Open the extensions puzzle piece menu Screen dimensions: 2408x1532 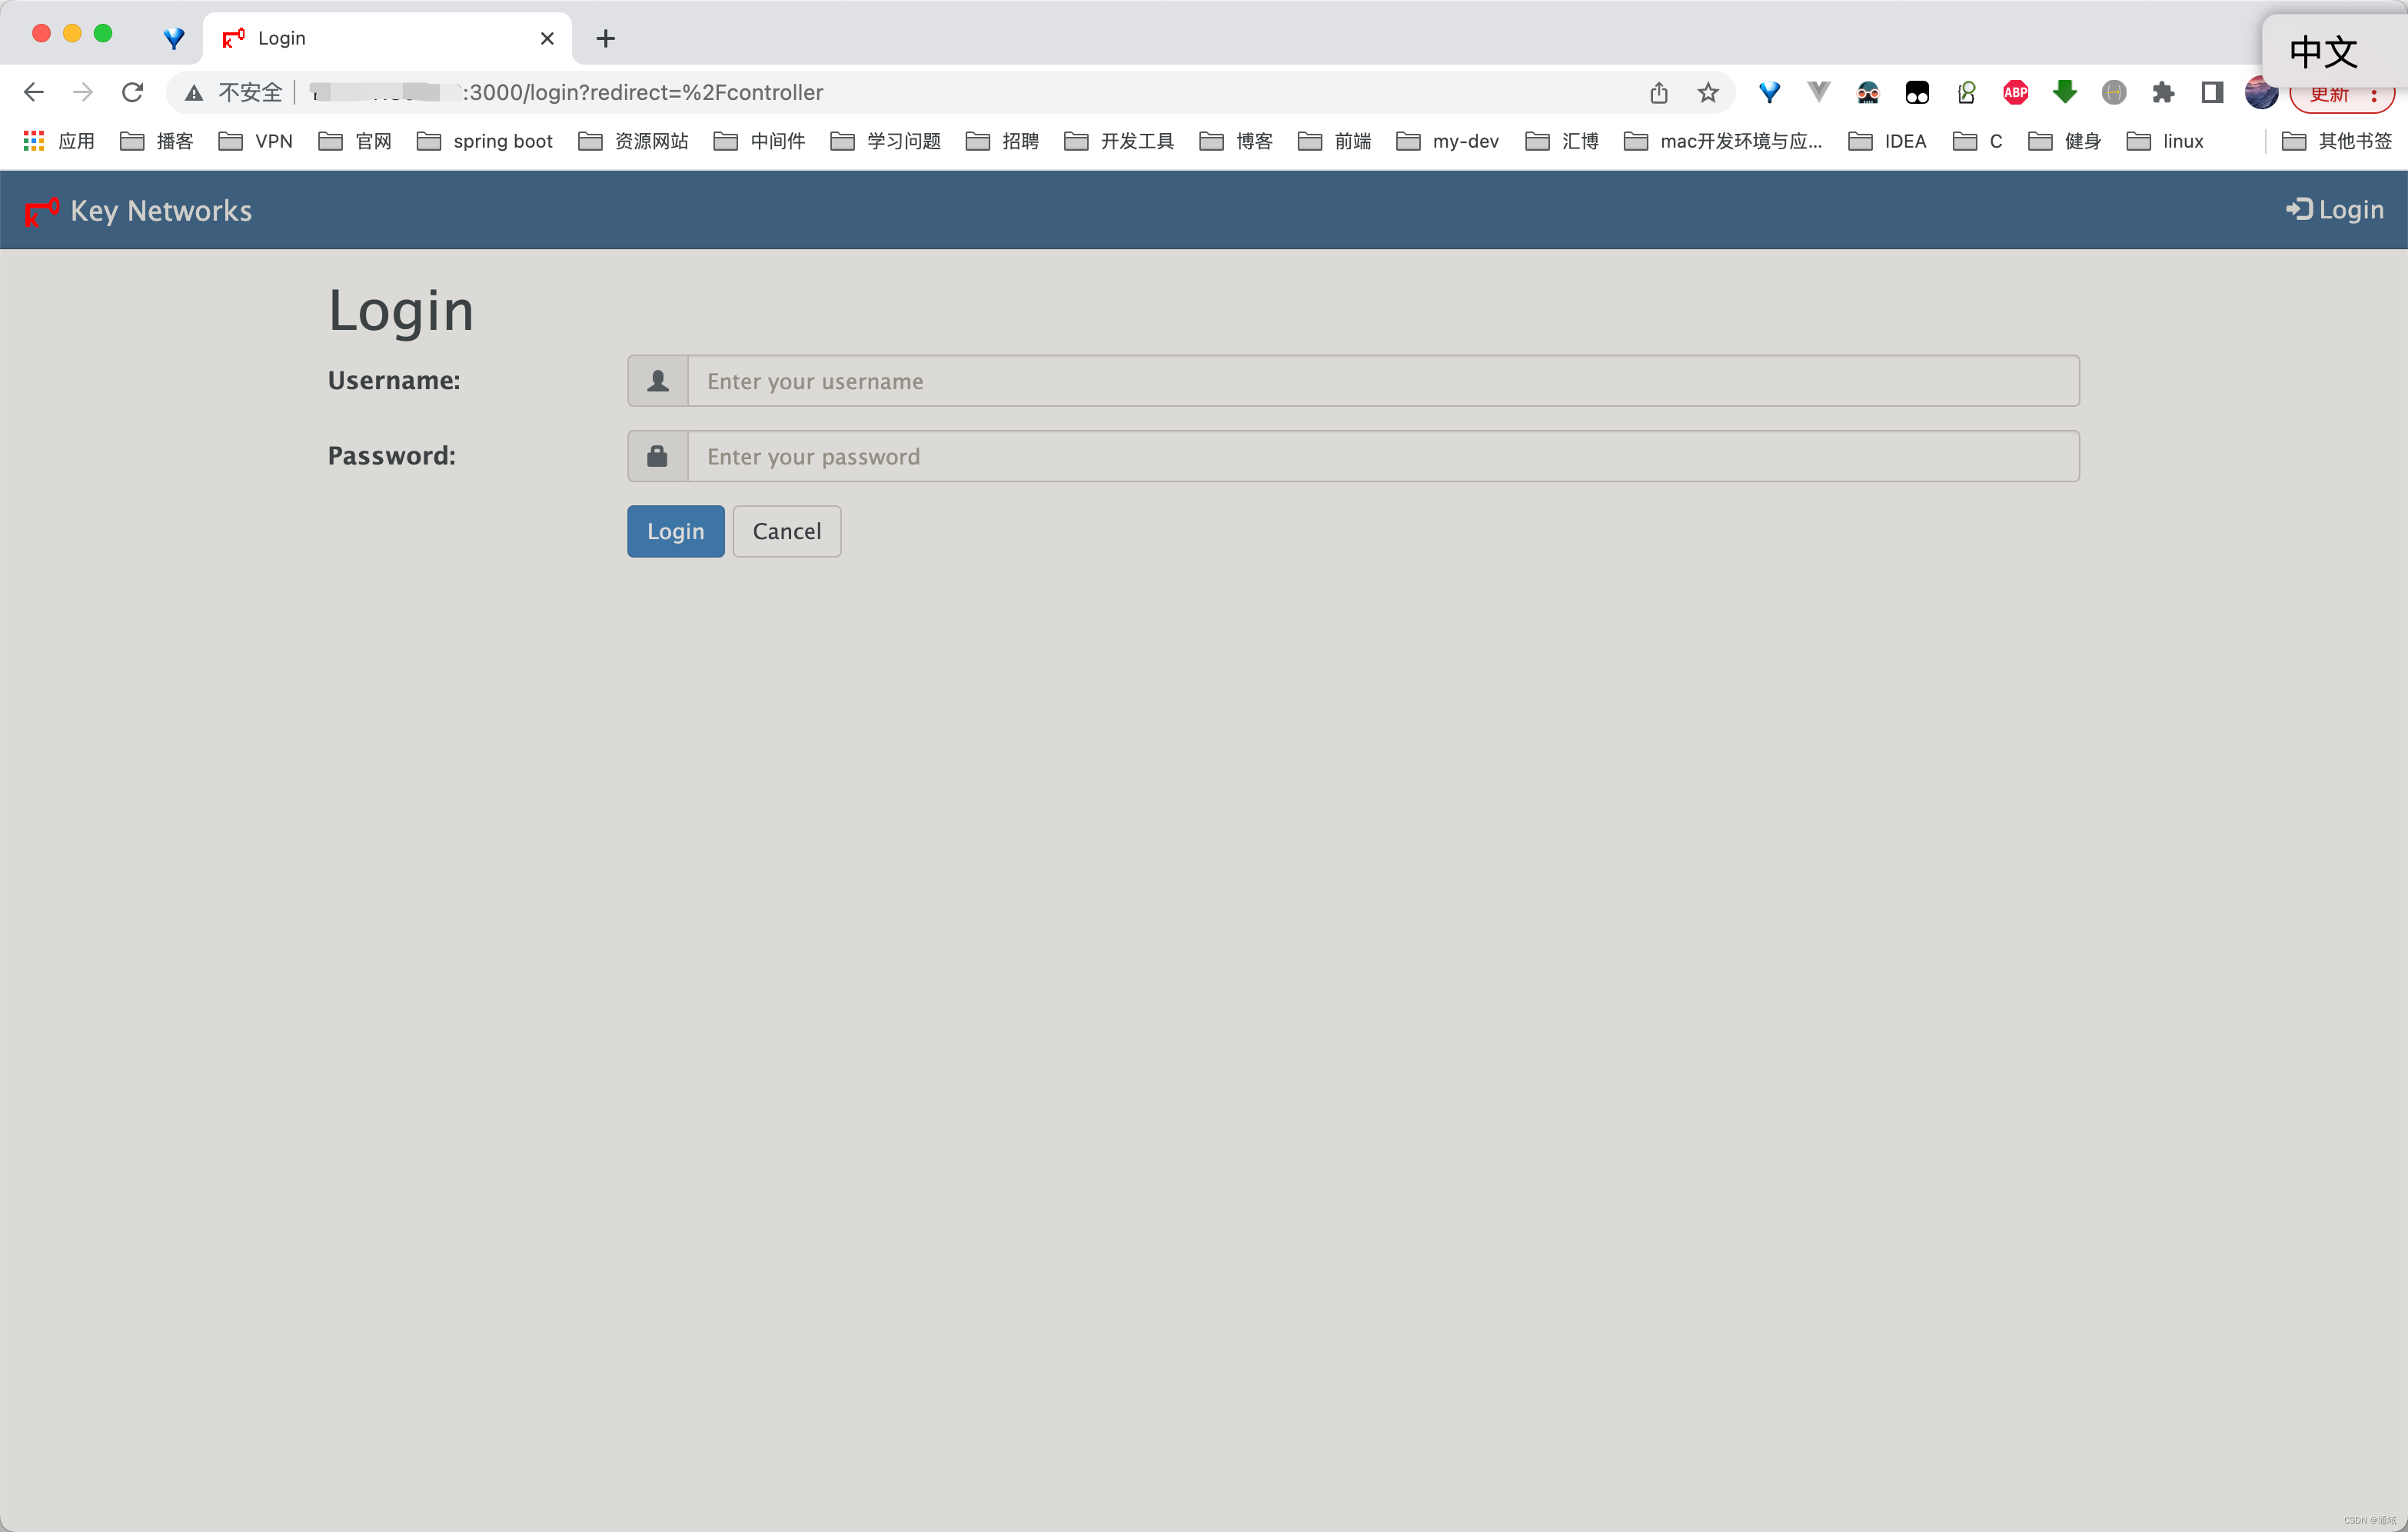(x=2163, y=92)
